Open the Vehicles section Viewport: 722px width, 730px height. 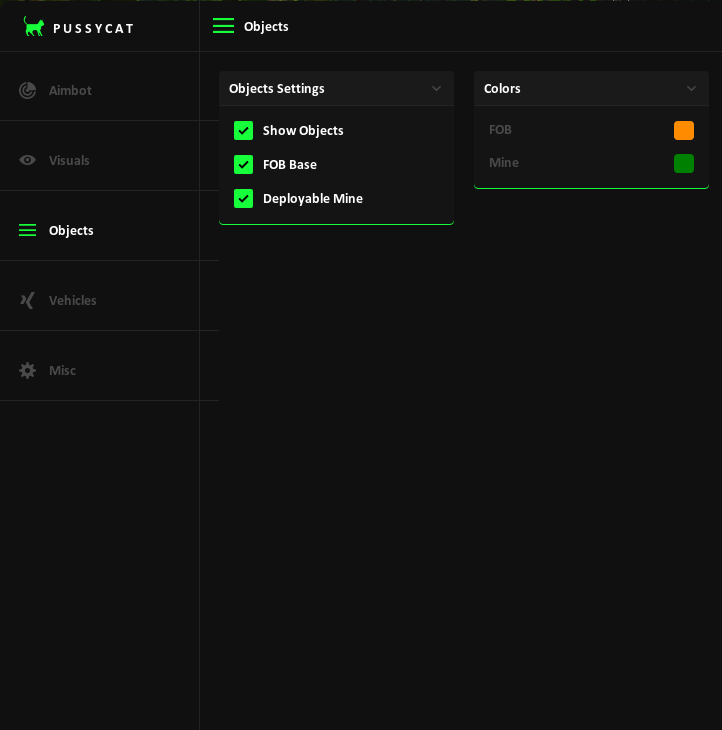[x=72, y=300]
